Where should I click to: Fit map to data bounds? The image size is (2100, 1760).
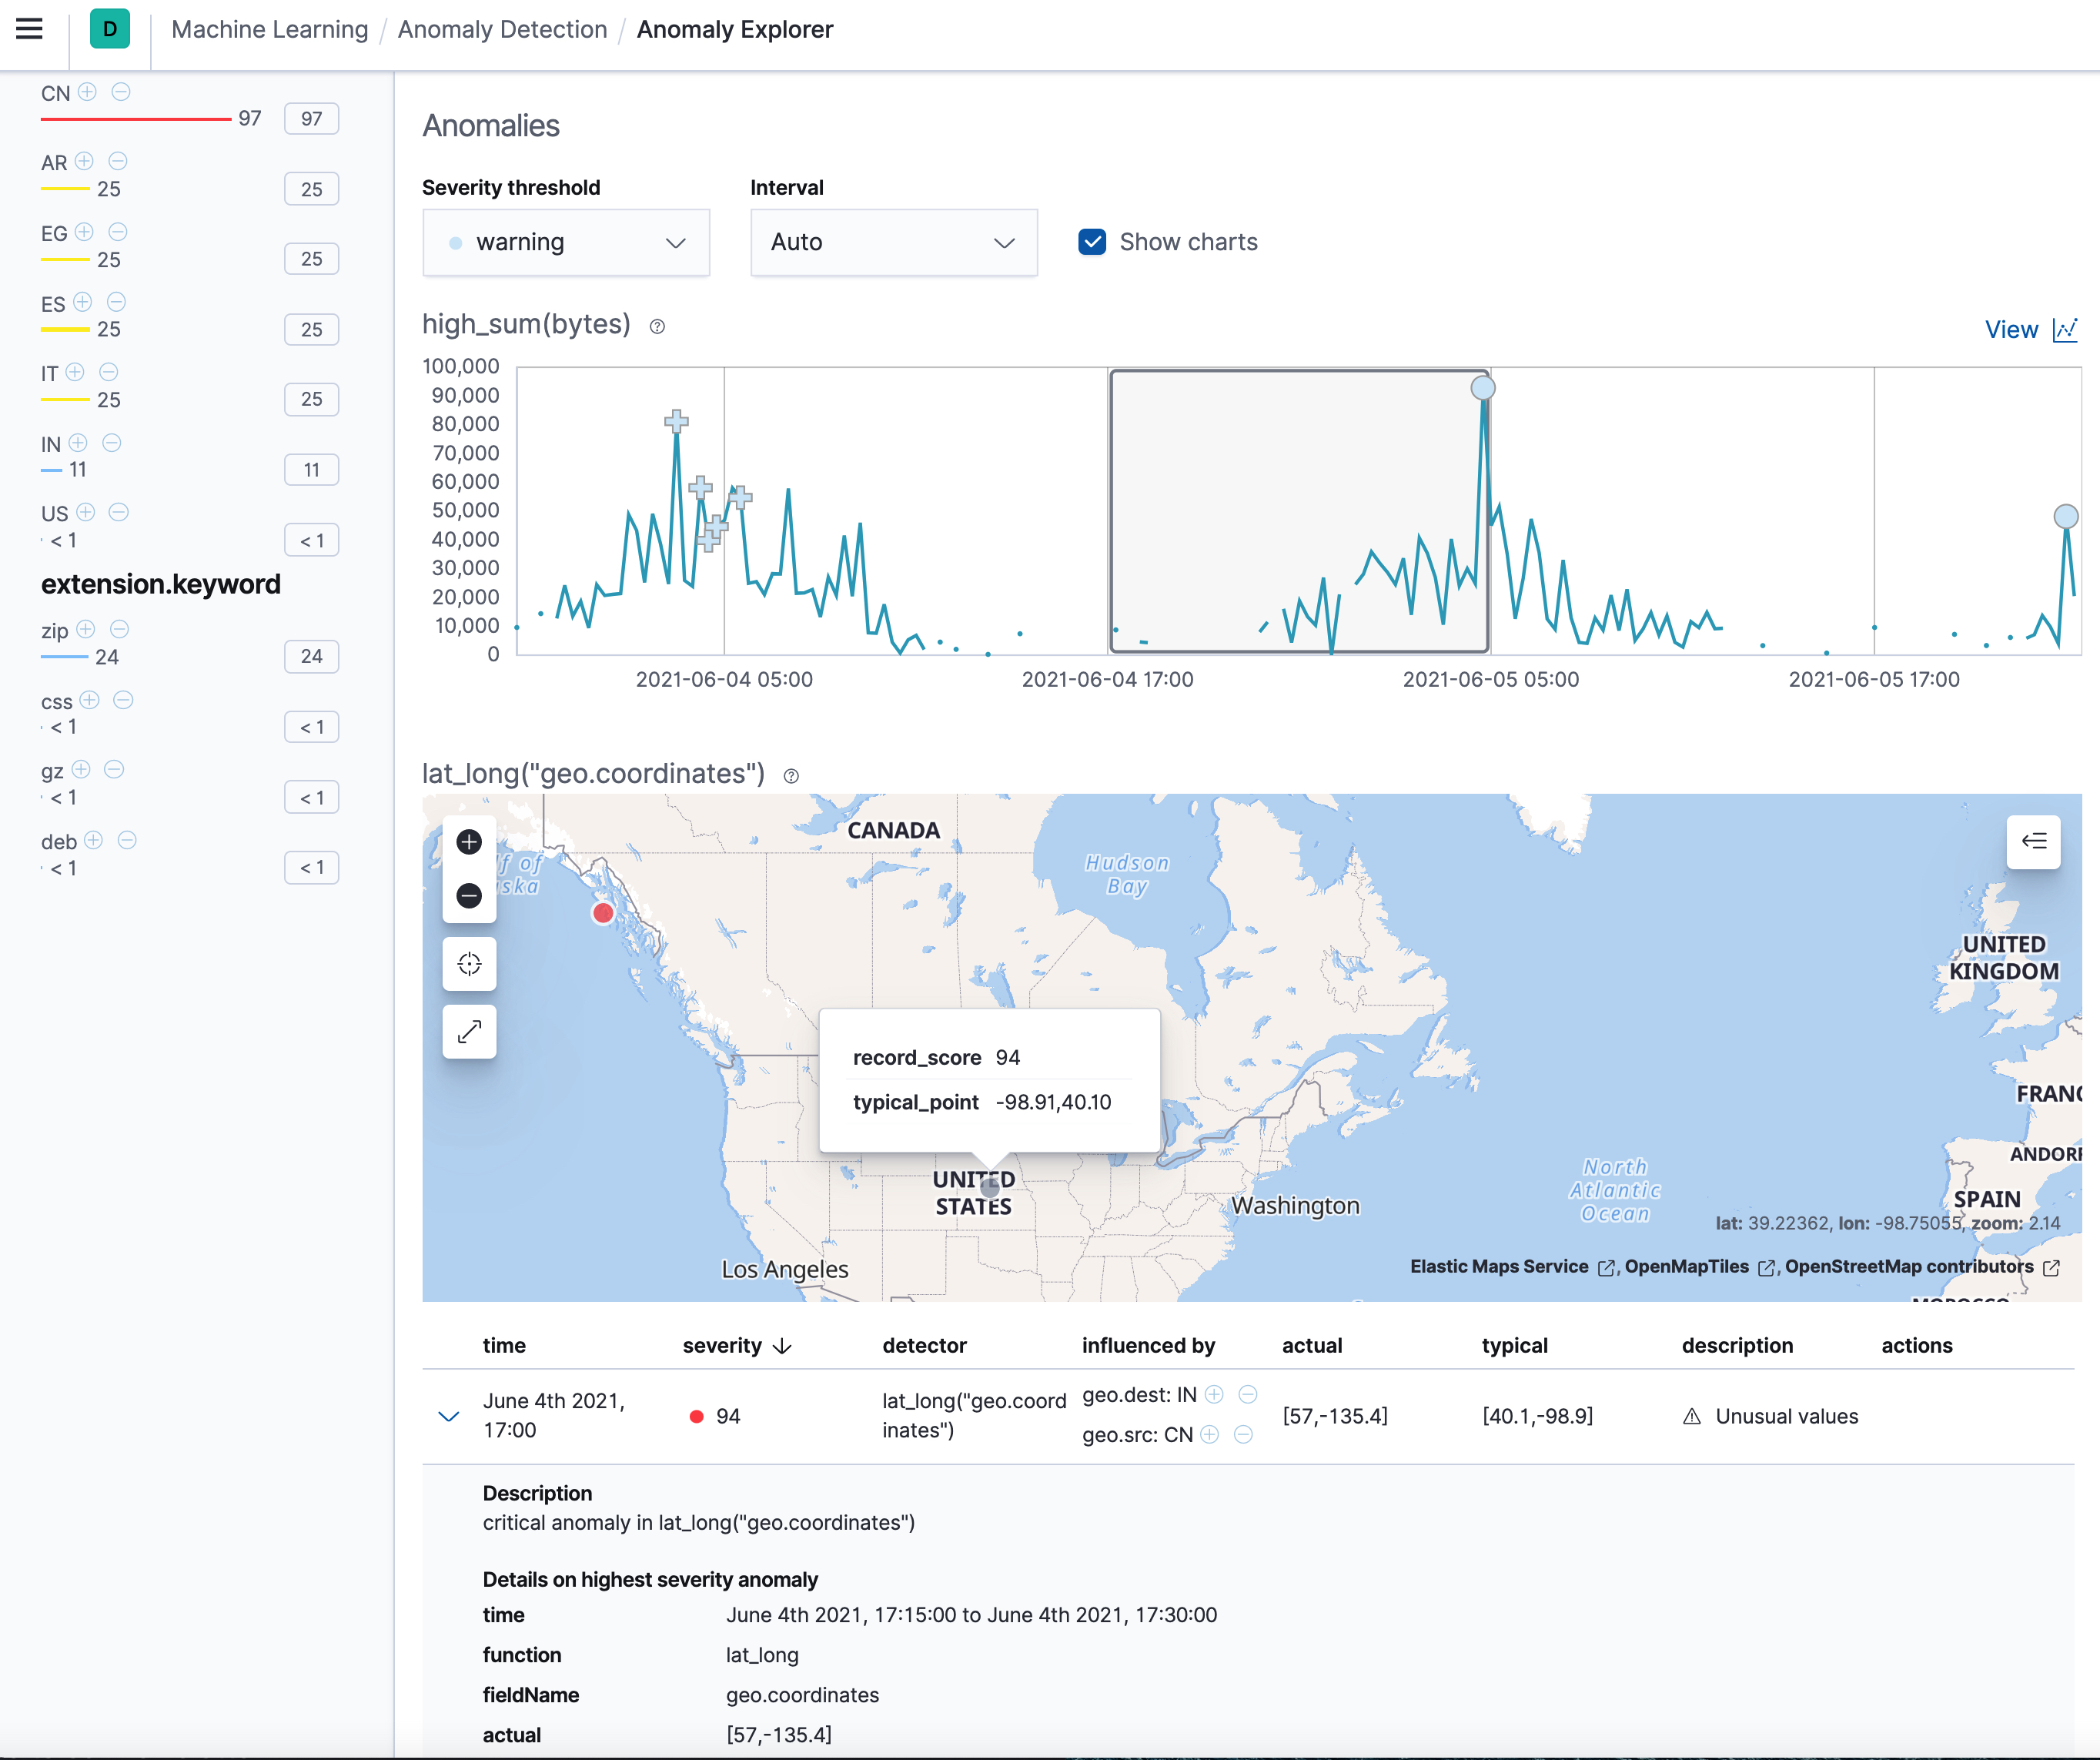469,964
